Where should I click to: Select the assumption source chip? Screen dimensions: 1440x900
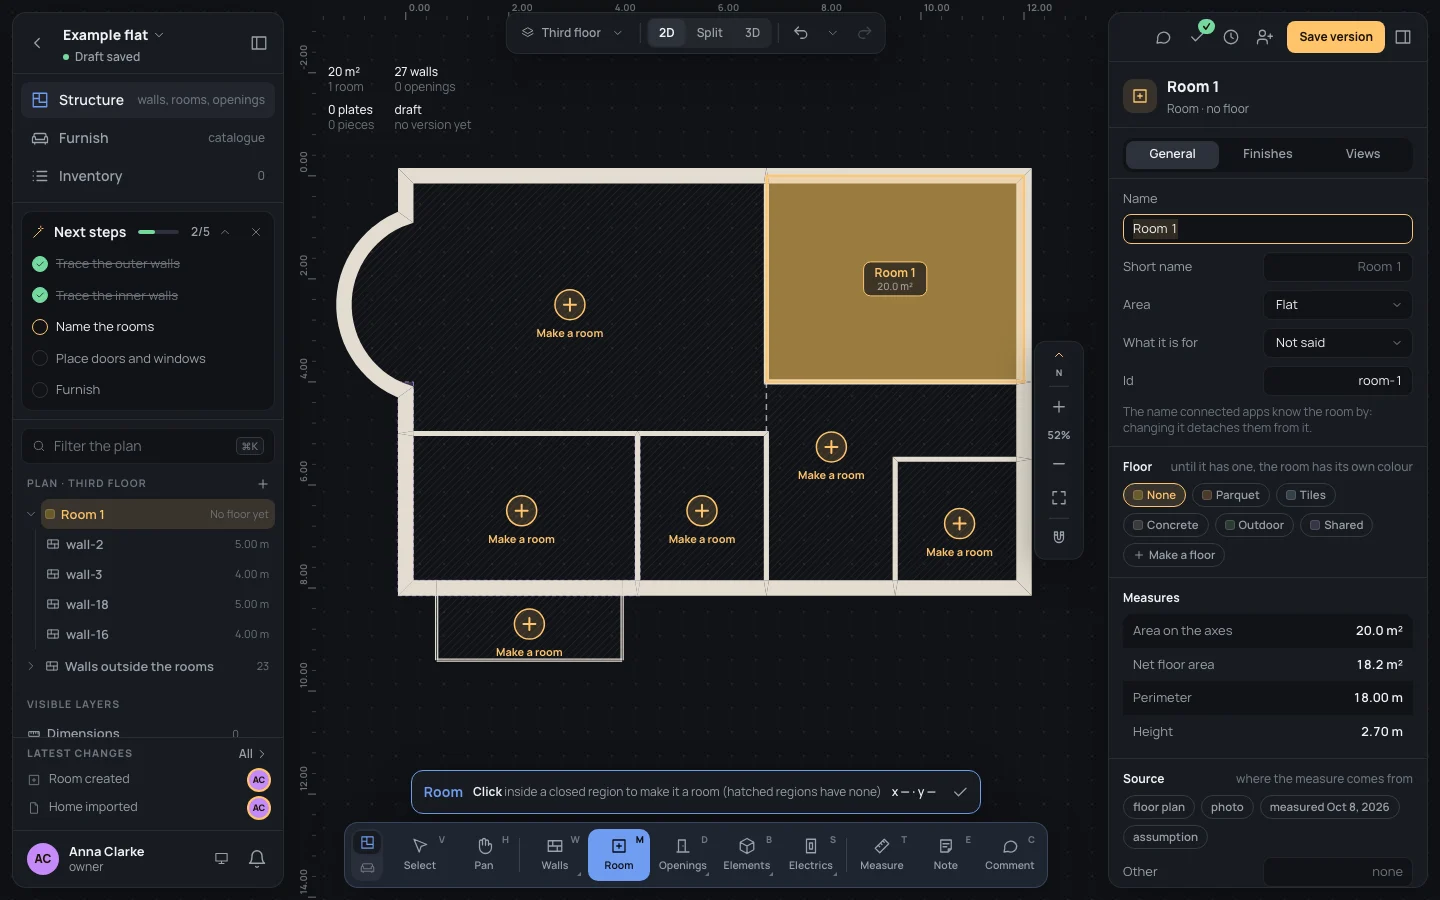[x=1165, y=837]
